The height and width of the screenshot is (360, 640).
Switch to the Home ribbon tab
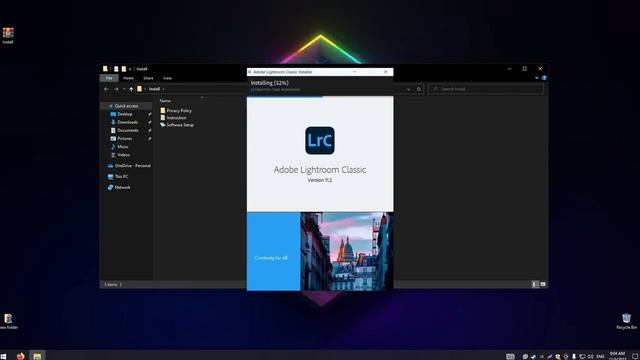click(128, 78)
